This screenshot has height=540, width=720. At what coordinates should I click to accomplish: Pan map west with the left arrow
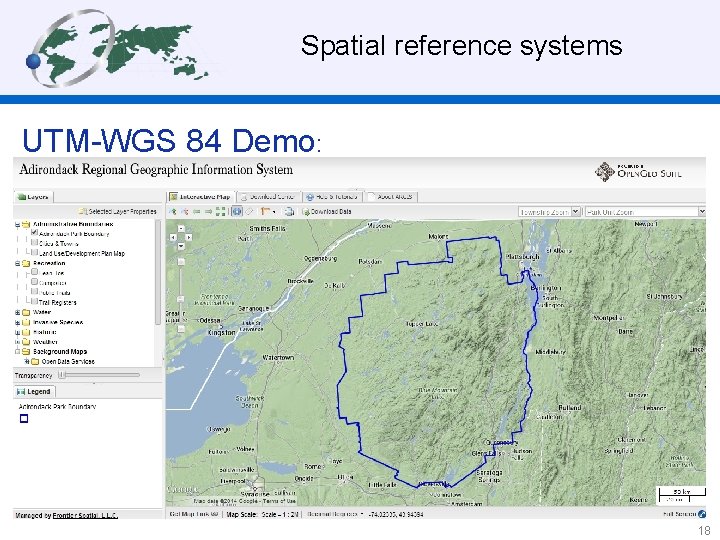(173, 237)
